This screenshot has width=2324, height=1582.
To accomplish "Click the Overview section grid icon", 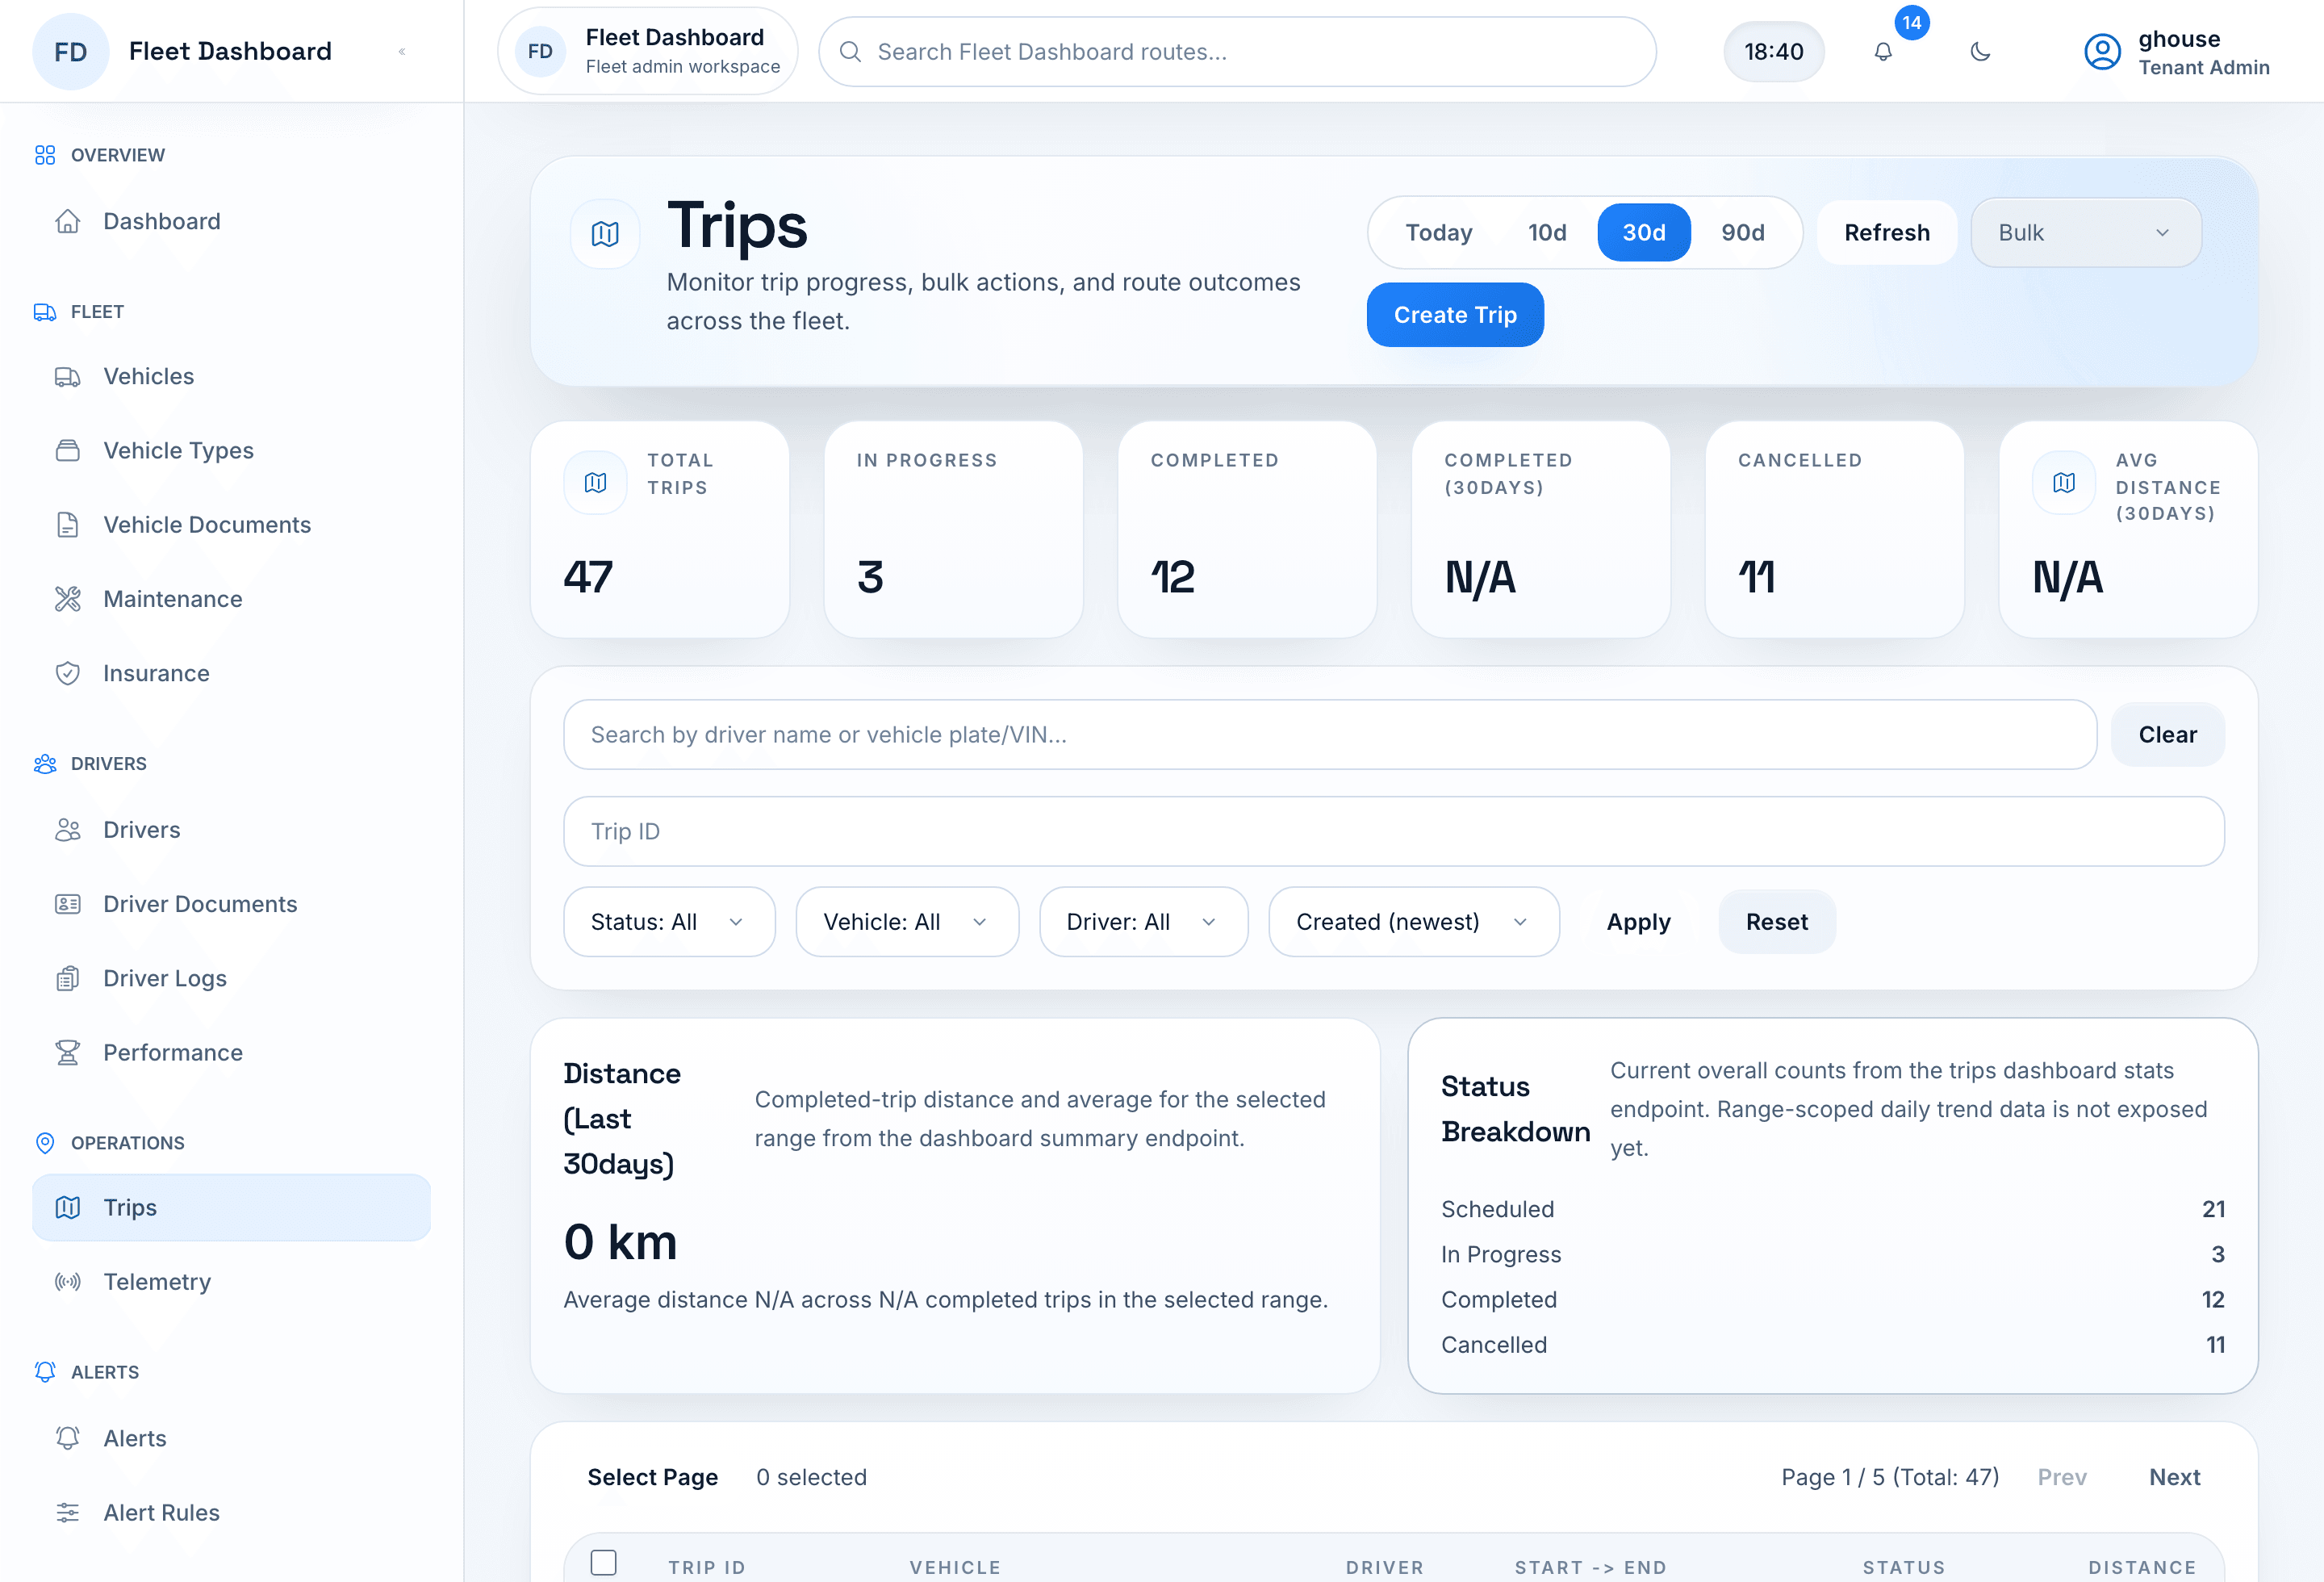I will [45, 155].
